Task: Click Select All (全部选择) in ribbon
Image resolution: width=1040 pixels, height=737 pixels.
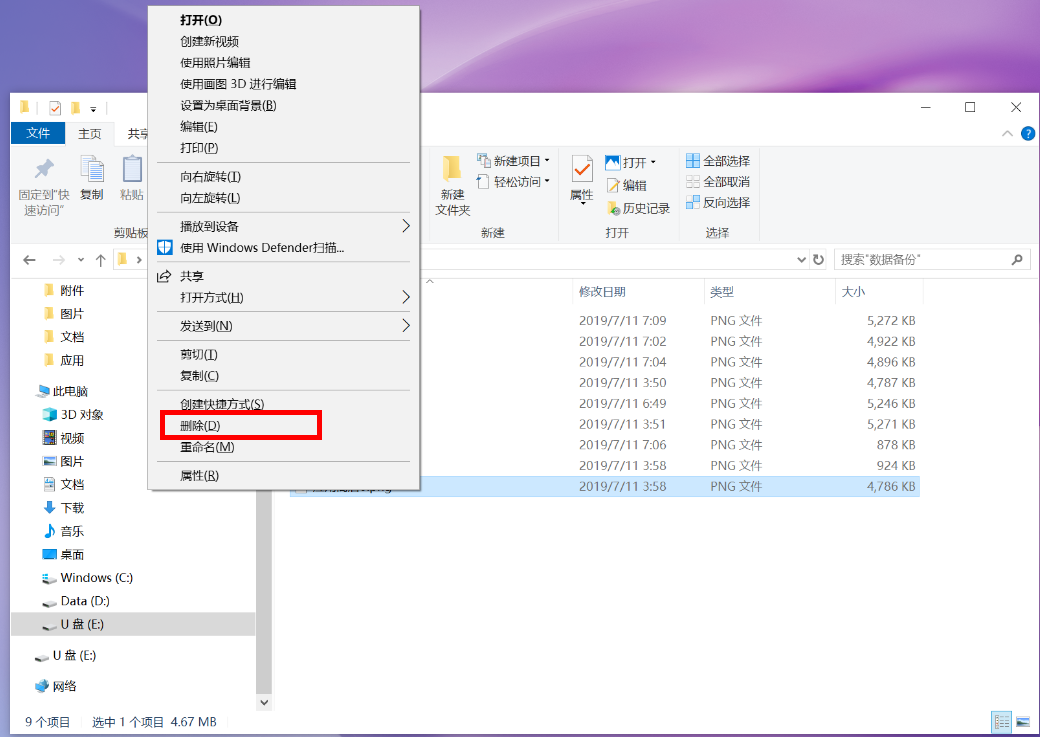Action: coord(718,161)
